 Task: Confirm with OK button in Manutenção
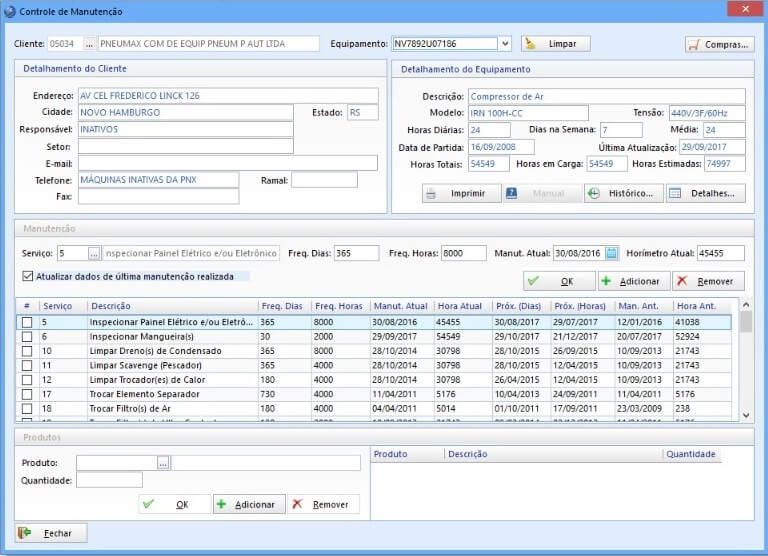[x=558, y=281]
